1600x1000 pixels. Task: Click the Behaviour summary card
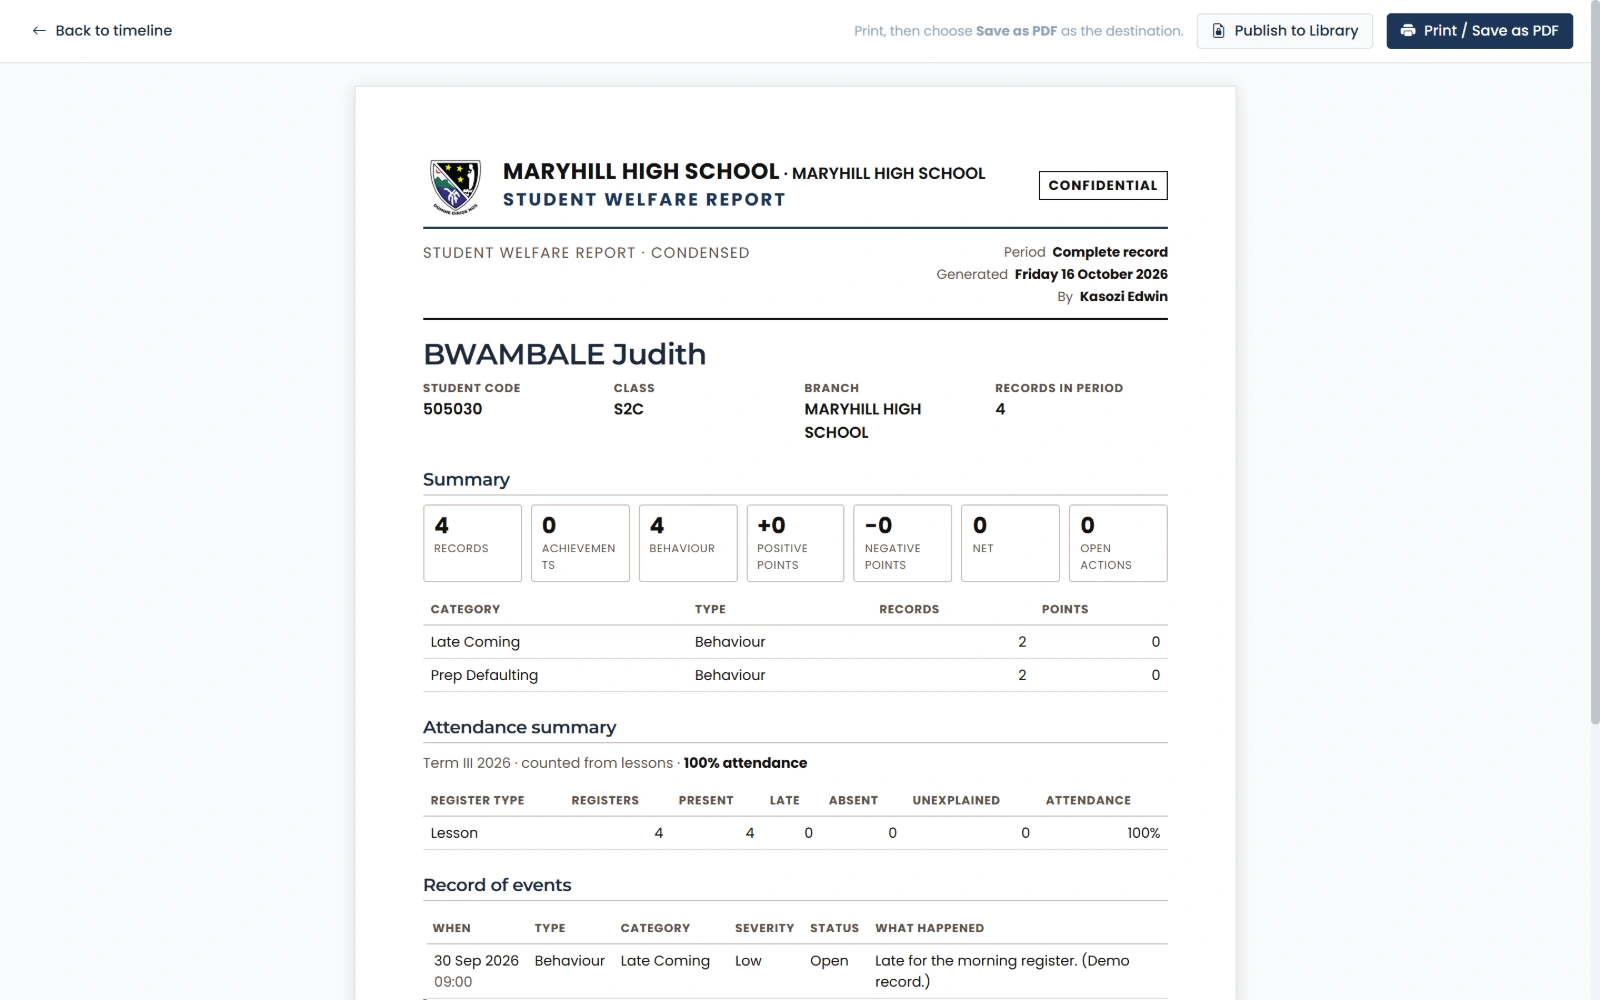688,543
